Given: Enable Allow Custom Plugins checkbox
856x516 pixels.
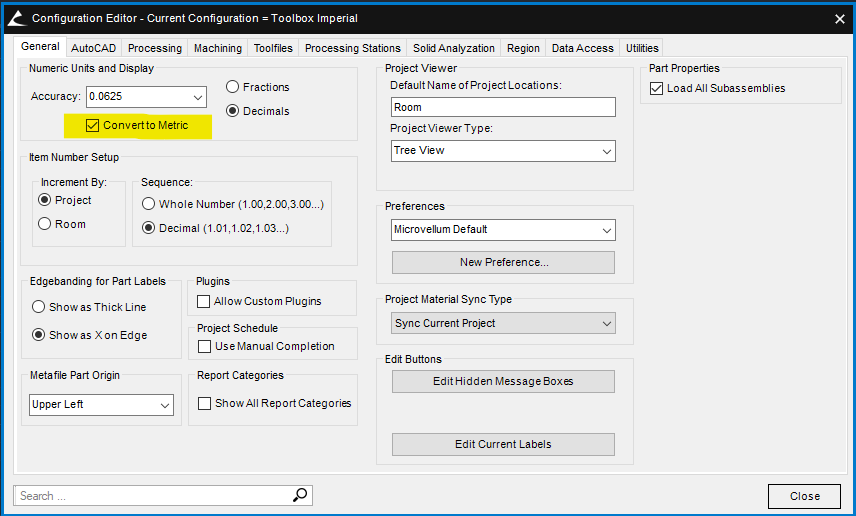Looking at the screenshot, I should pos(204,301).
